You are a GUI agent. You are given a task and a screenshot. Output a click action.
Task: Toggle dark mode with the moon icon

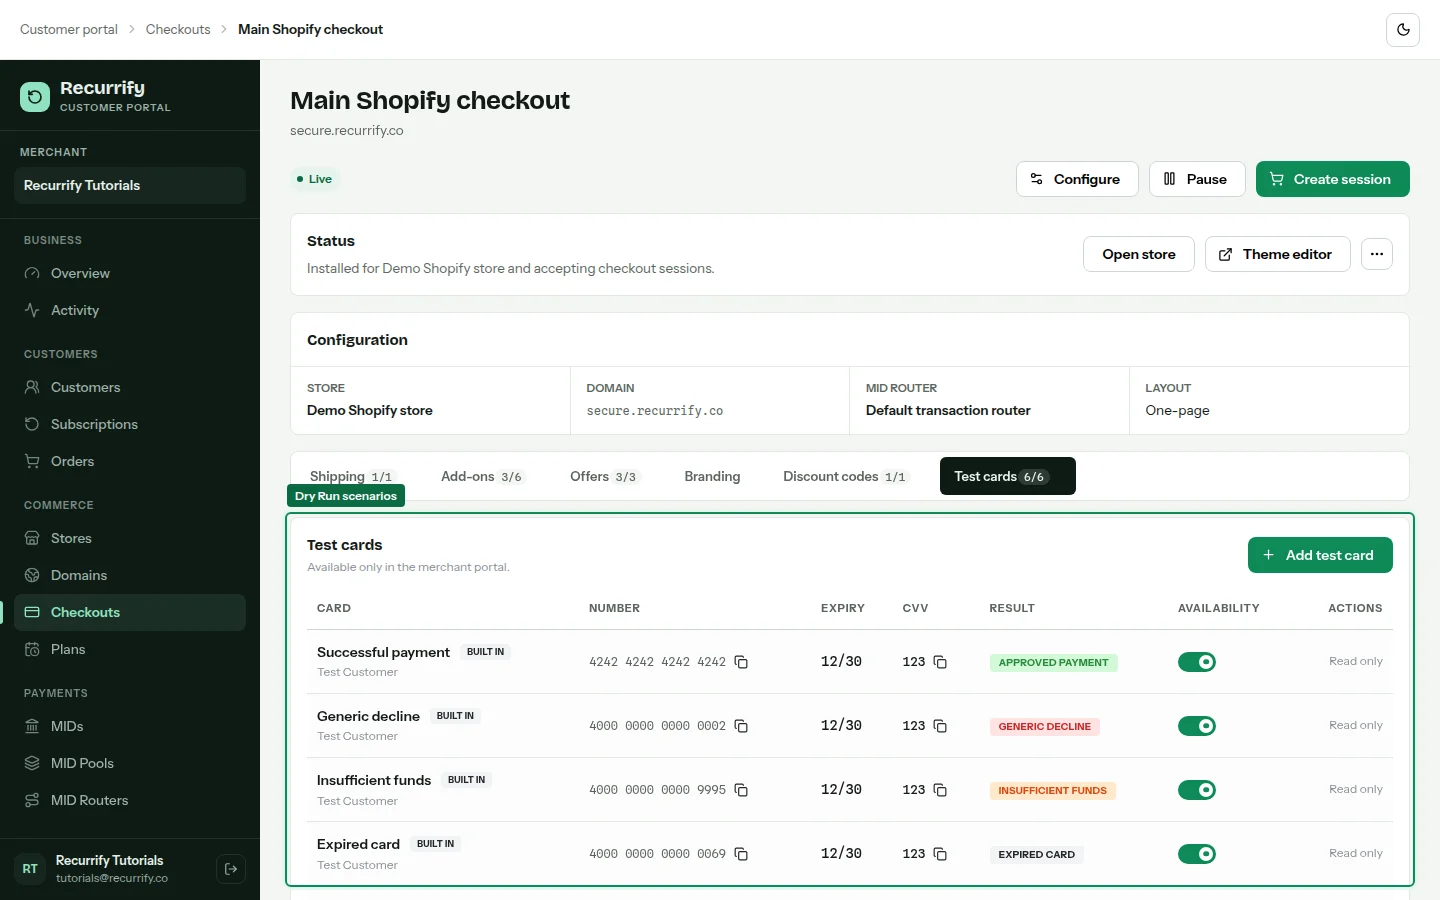[x=1403, y=30]
